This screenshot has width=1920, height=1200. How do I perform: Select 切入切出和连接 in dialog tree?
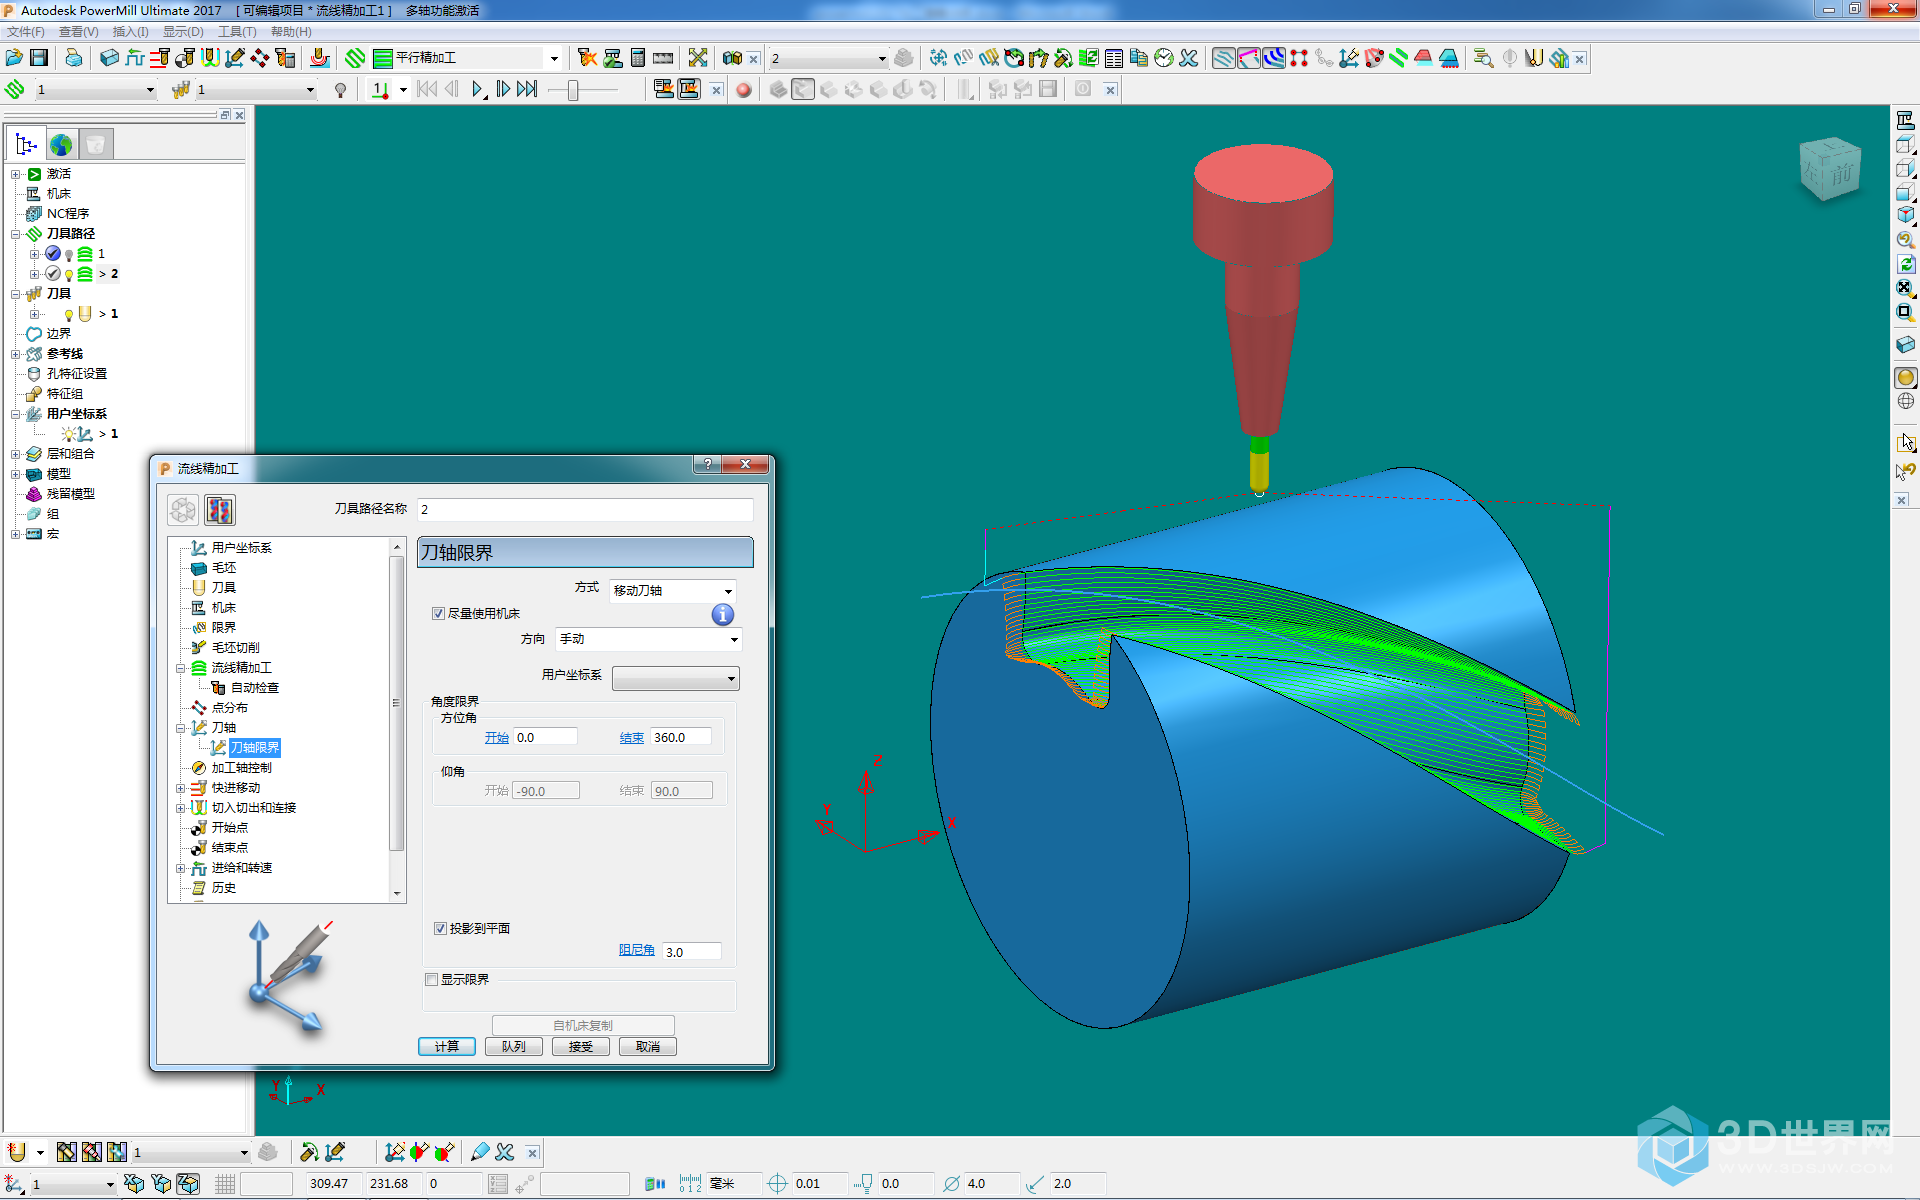click(253, 808)
